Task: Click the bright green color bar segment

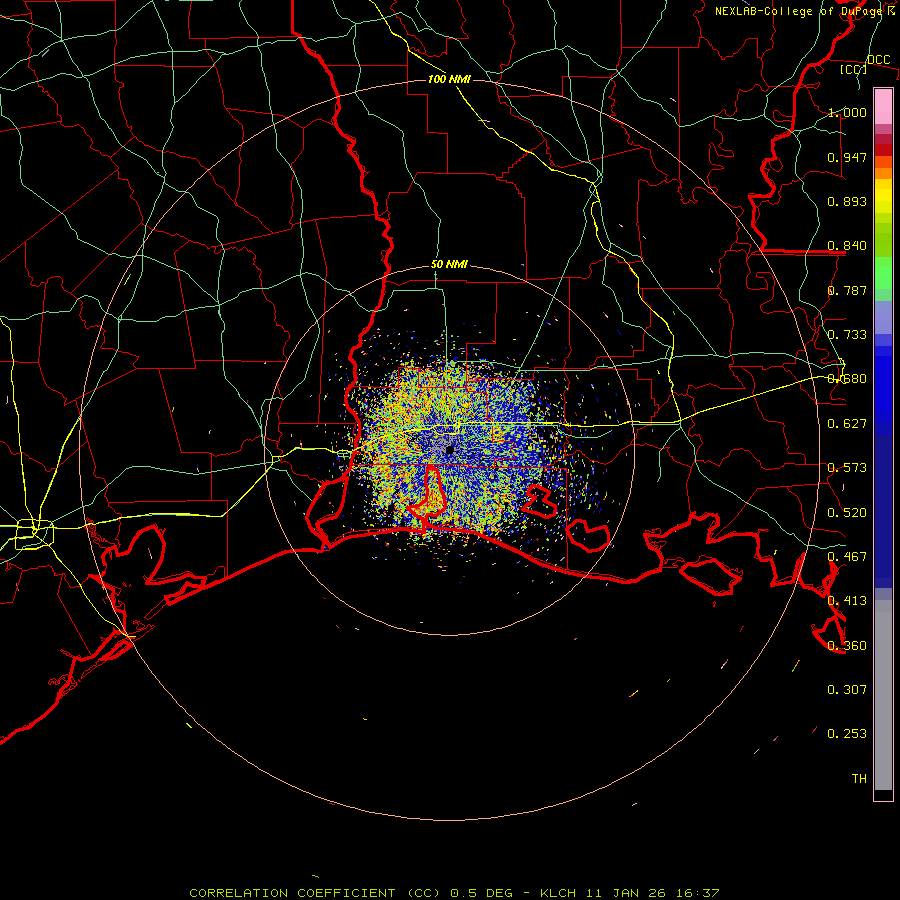Action: (883, 273)
